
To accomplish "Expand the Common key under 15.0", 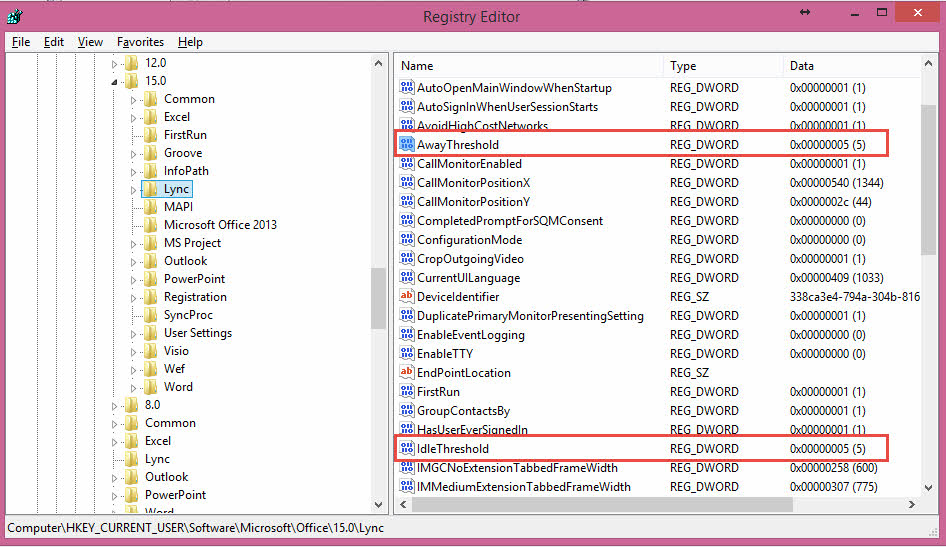I will tap(133, 100).
